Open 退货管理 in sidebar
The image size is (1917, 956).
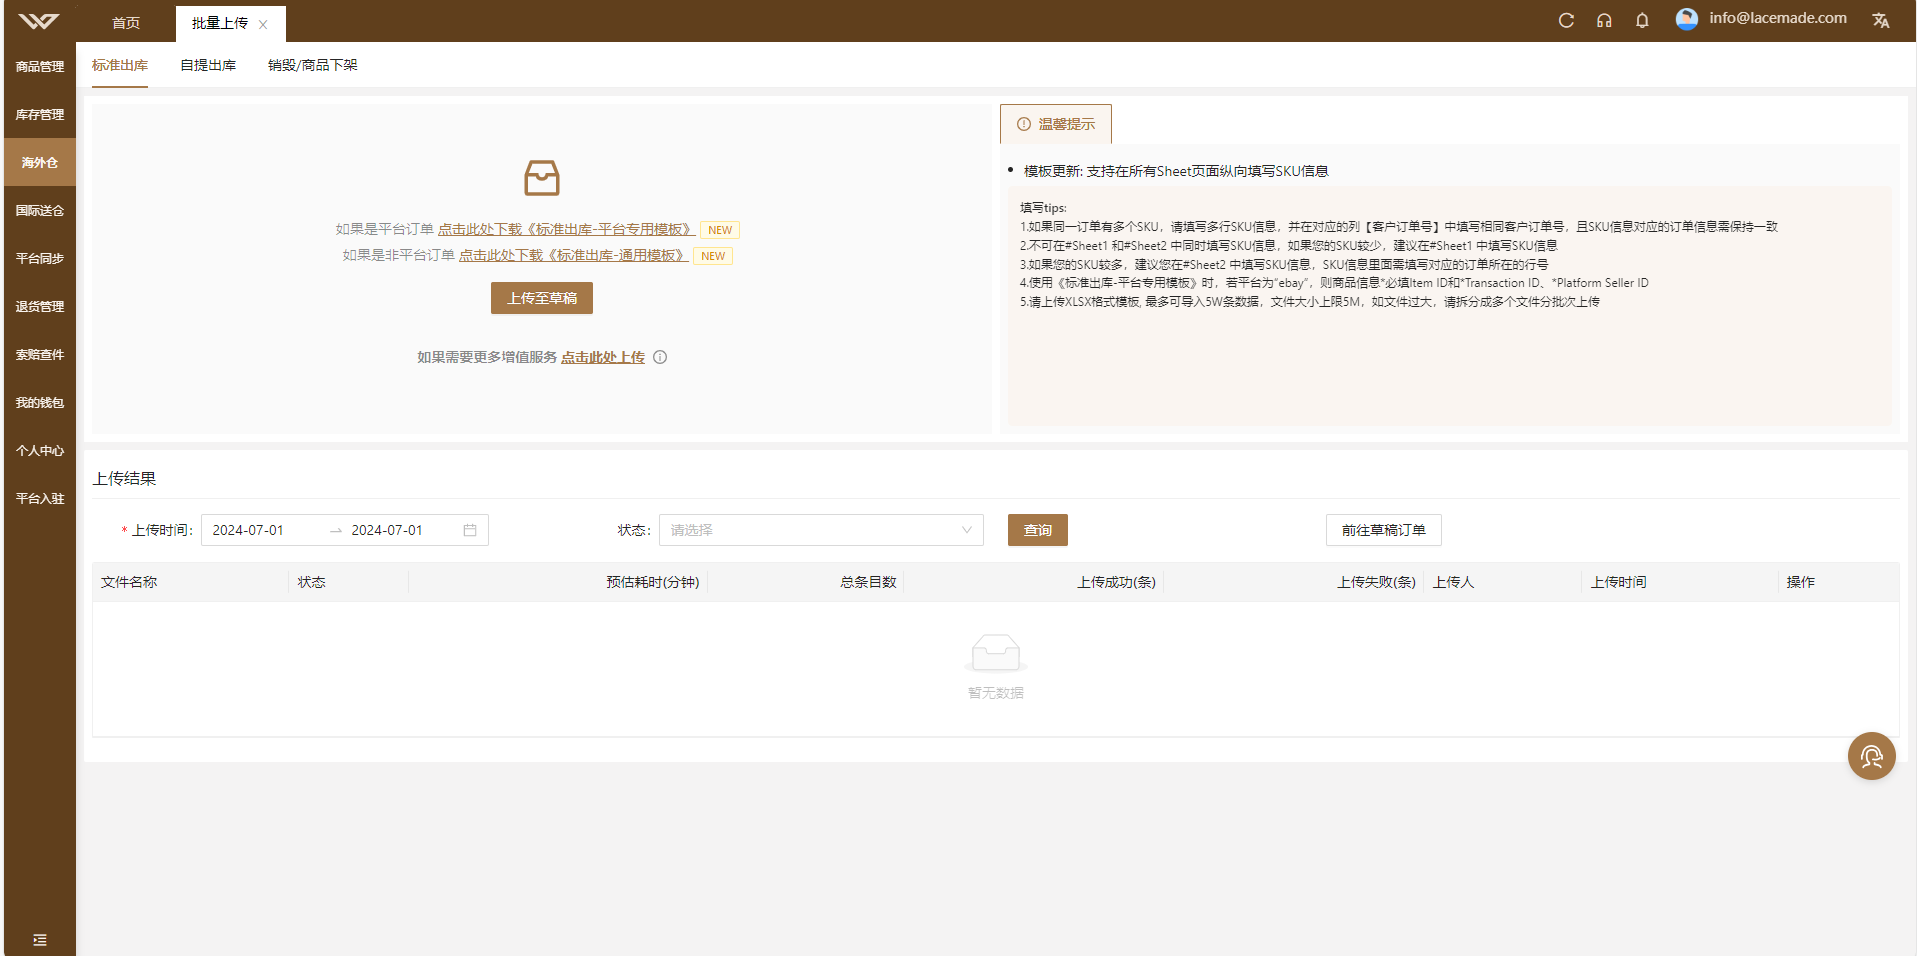coord(40,306)
